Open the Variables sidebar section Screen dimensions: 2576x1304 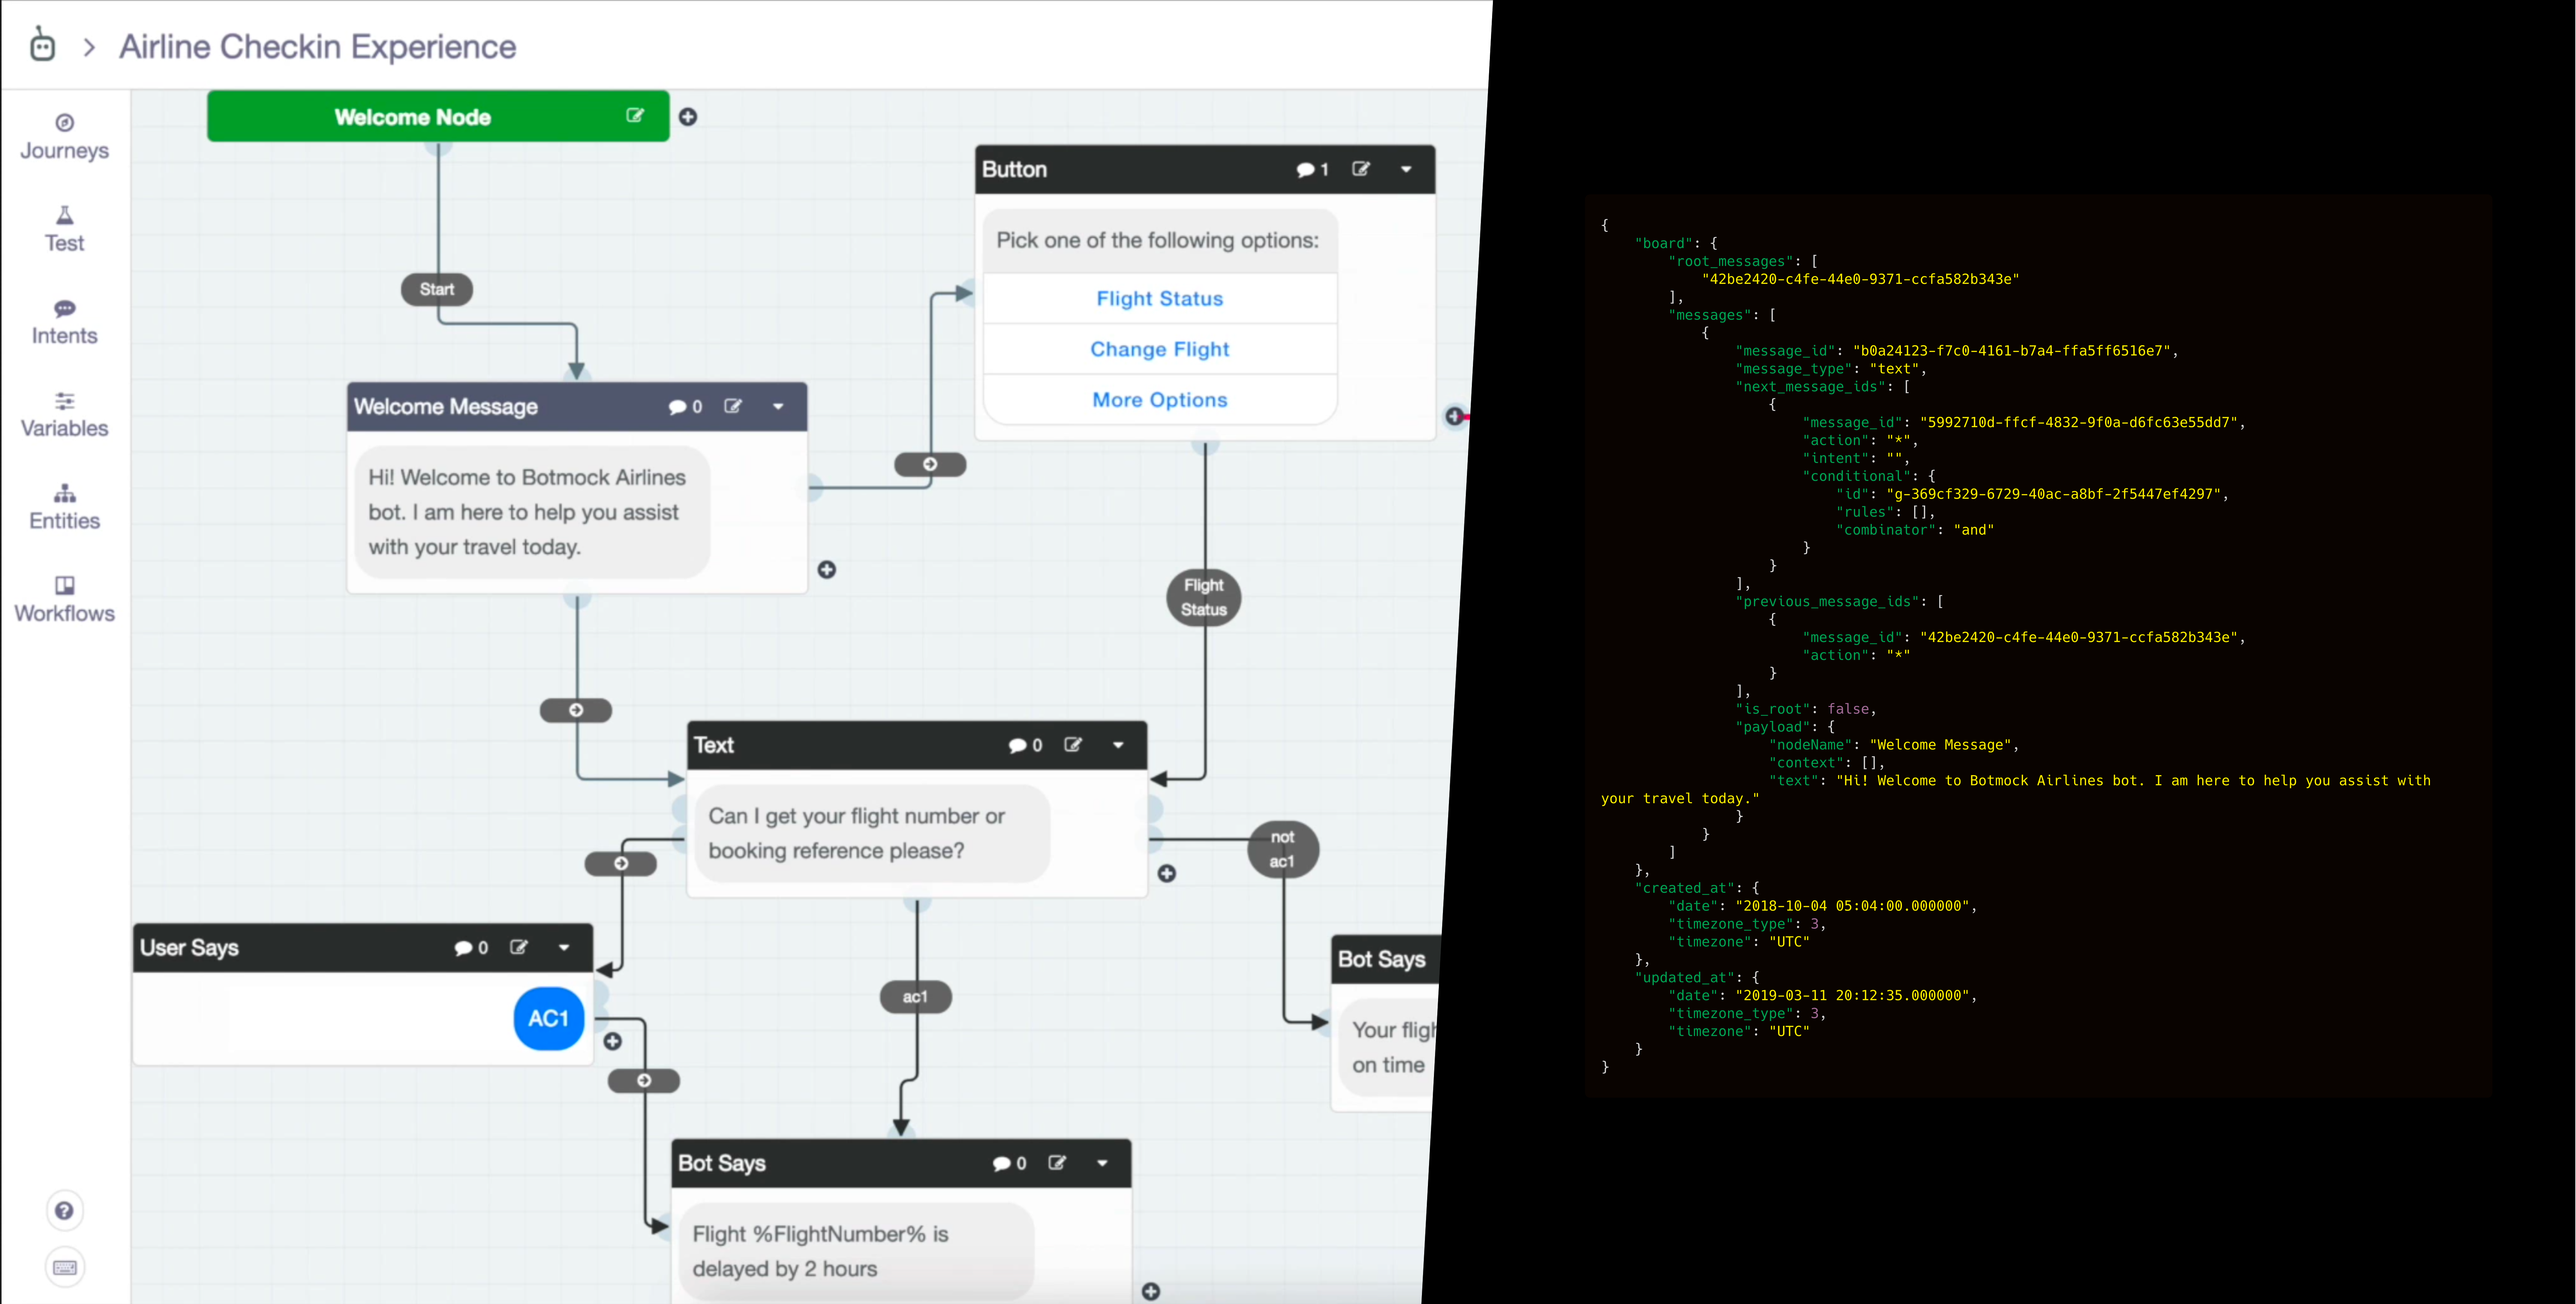pos(64,414)
